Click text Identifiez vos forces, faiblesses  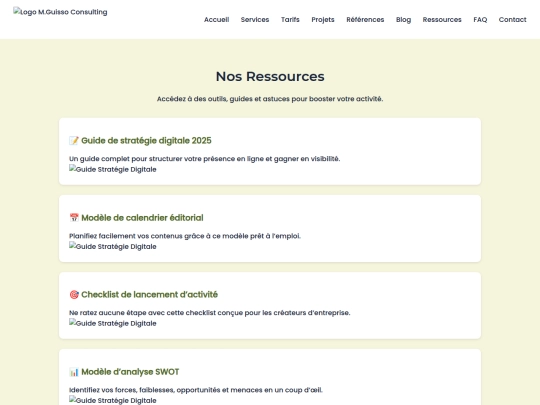click(x=196, y=390)
